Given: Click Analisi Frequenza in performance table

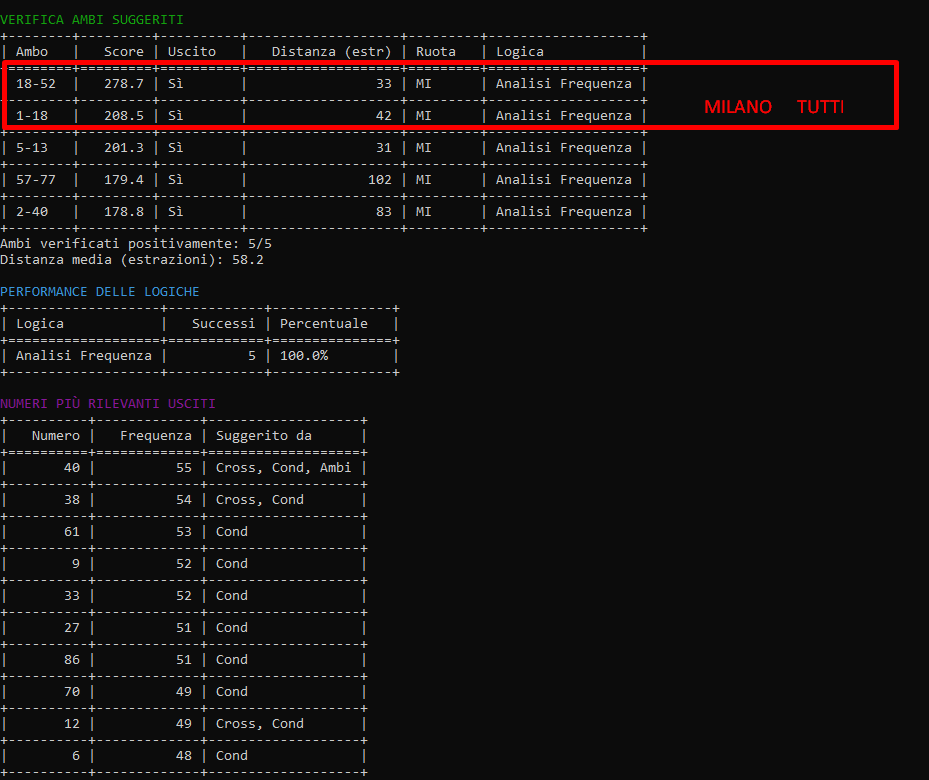Looking at the screenshot, I should (x=84, y=355).
